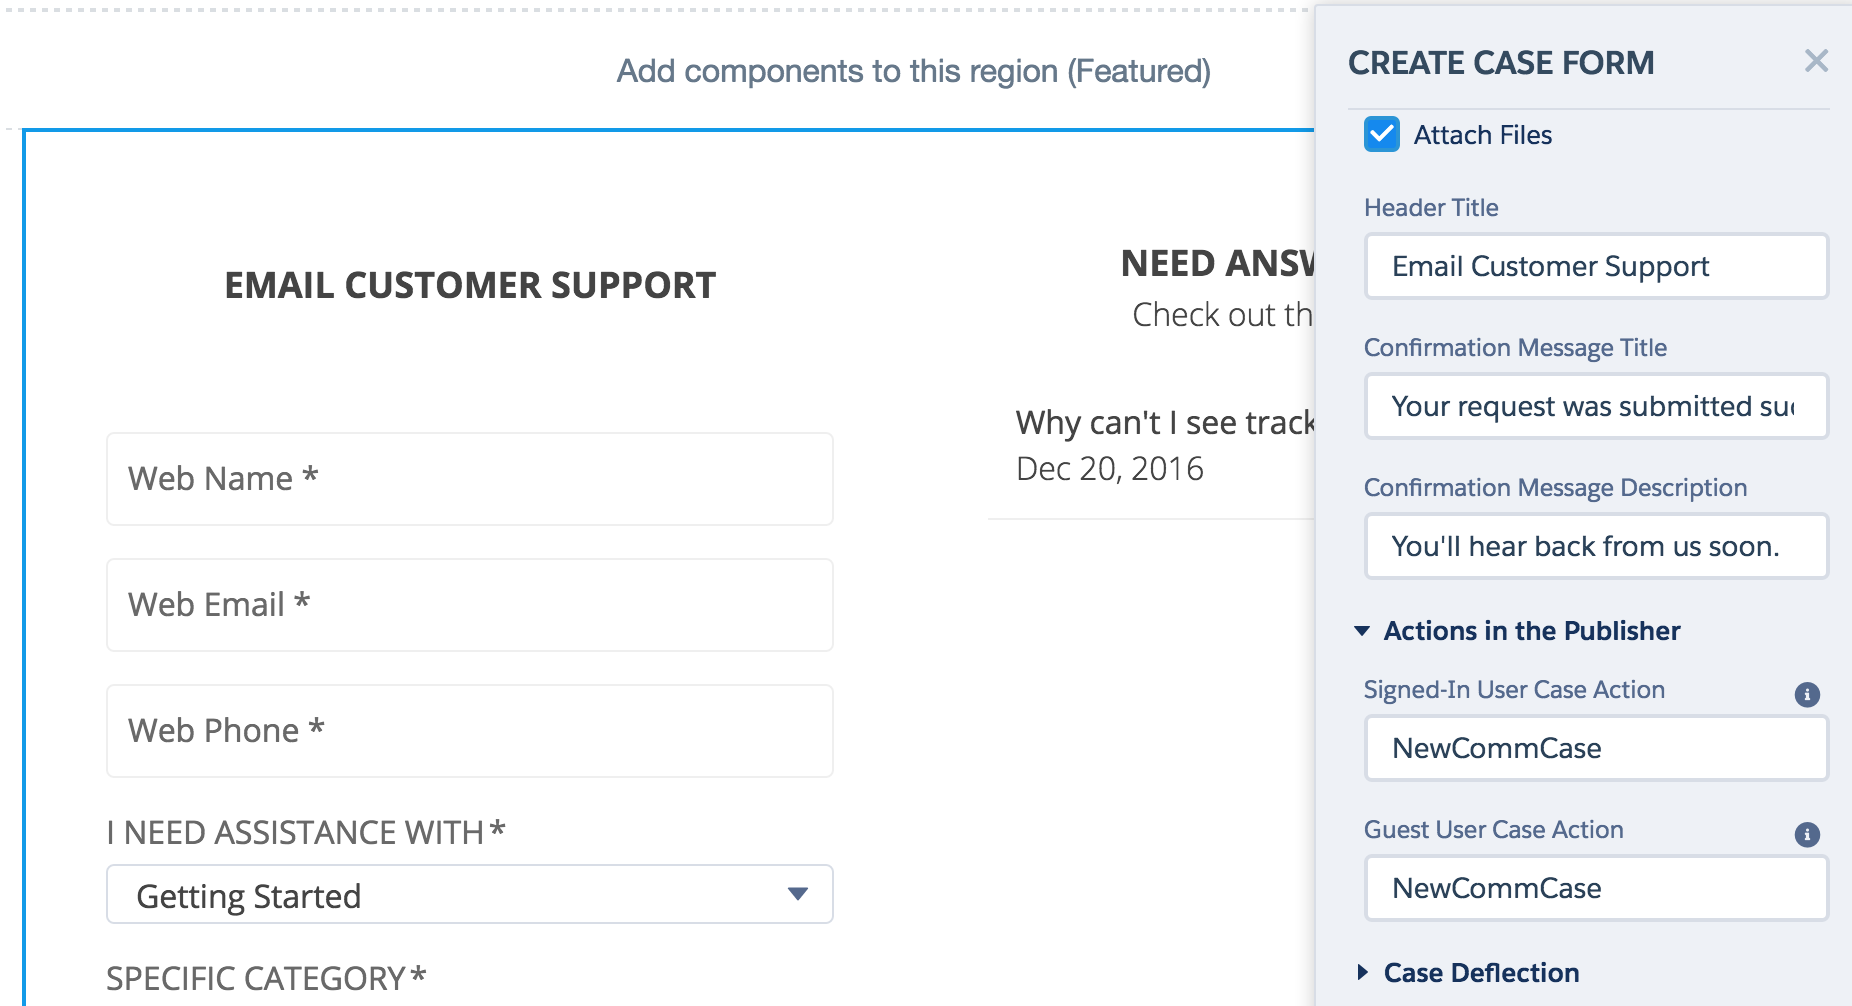This screenshot has width=1852, height=1006.
Task: Uncheck the Attach Files checkbox
Action: (x=1382, y=134)
